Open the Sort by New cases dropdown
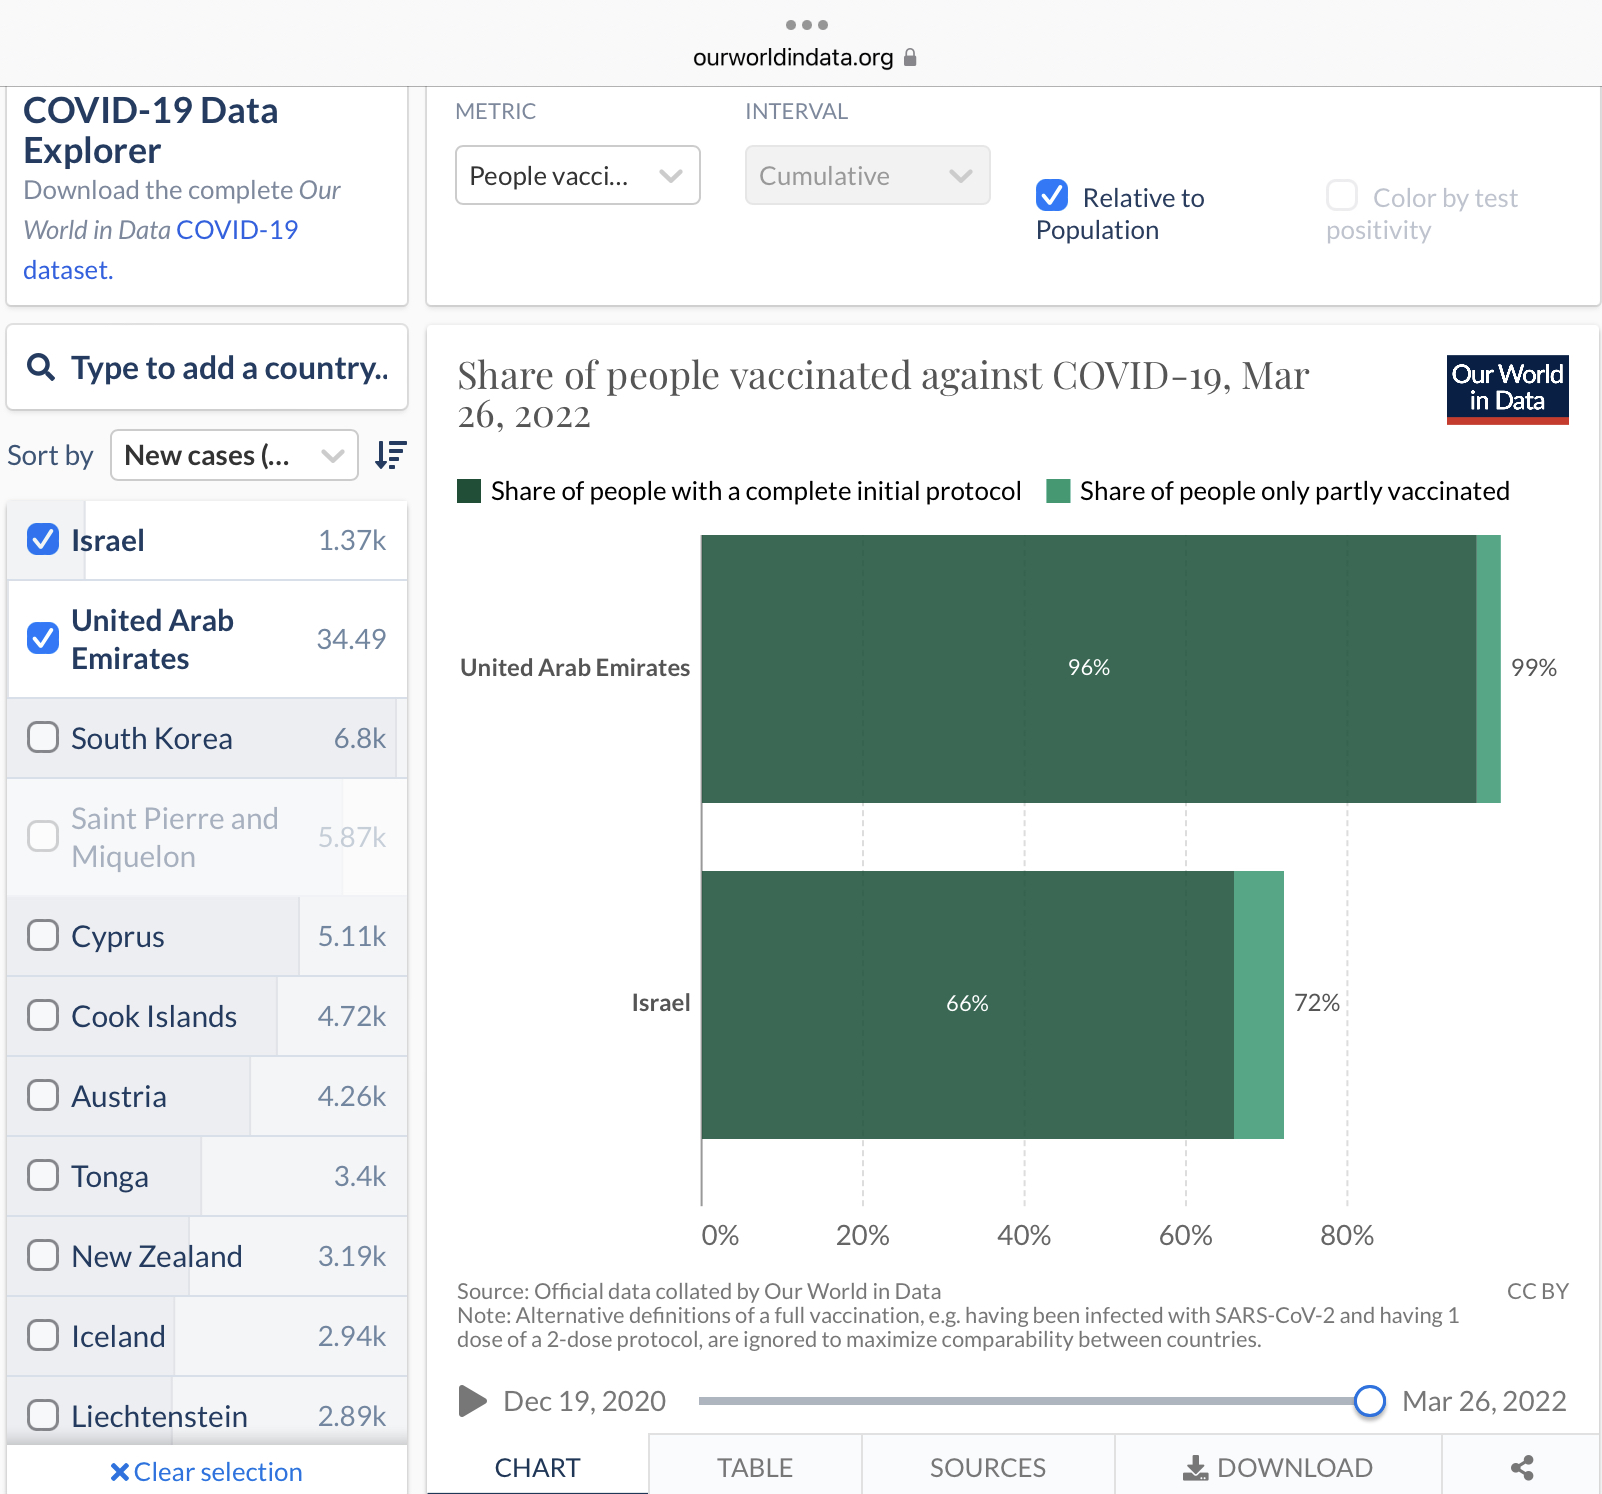The height and width of the screenshot is (1494, 1602). 234,456
